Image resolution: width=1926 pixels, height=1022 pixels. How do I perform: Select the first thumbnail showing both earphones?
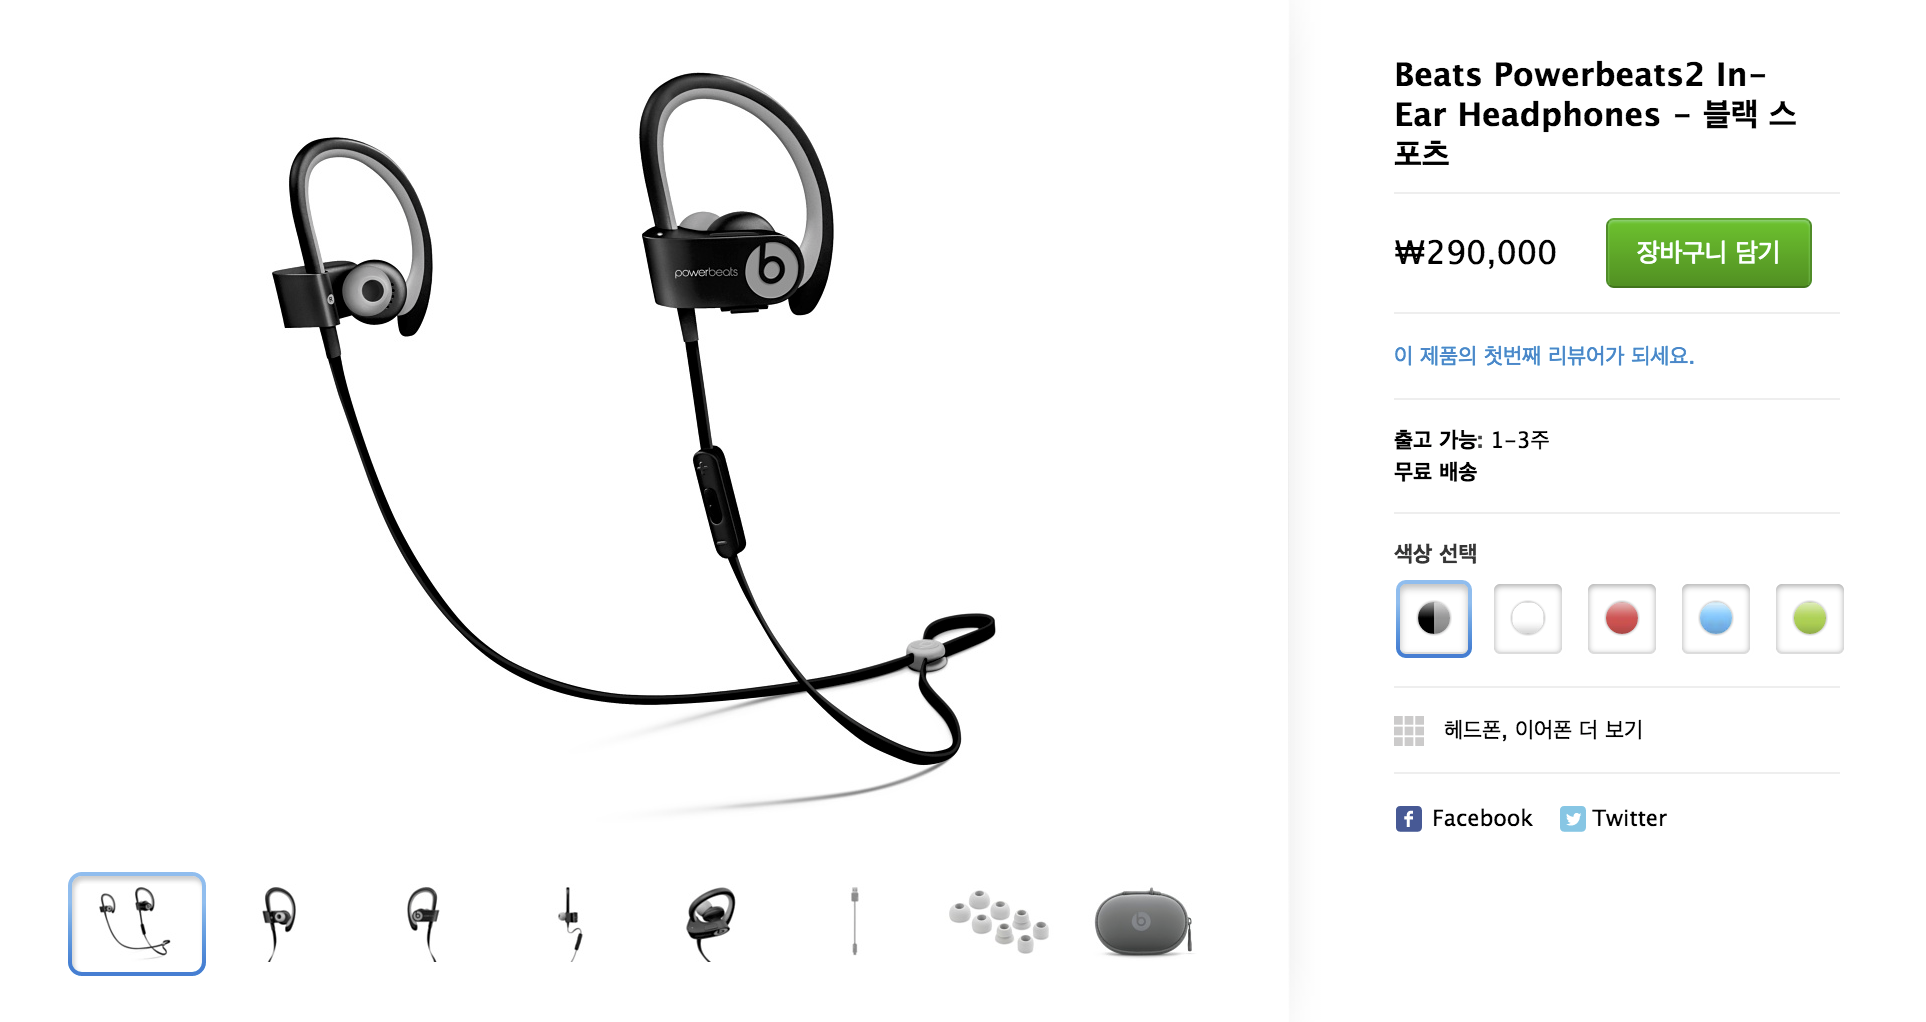pyautogui.click(x=137, y=924)
